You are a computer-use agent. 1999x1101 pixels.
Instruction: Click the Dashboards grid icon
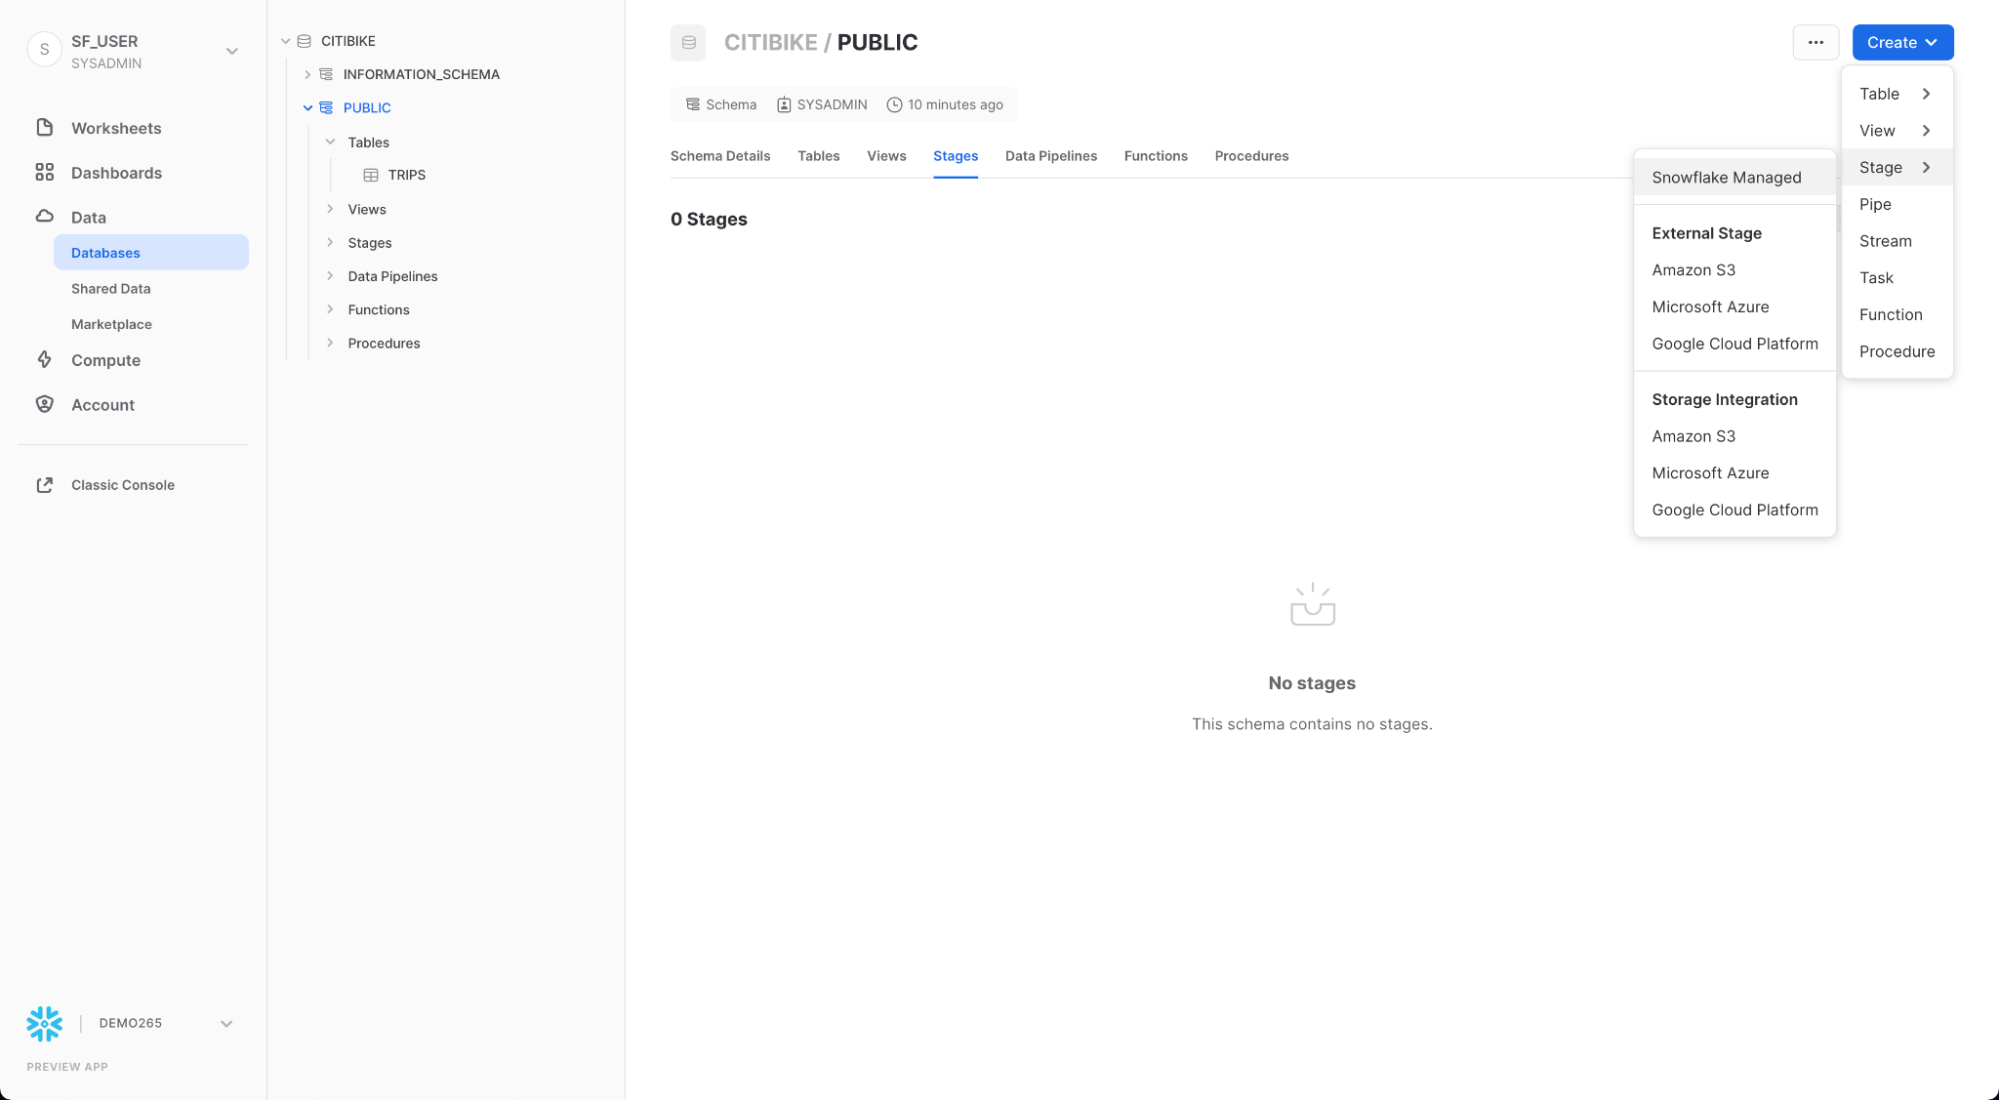(x=44, y=173)
